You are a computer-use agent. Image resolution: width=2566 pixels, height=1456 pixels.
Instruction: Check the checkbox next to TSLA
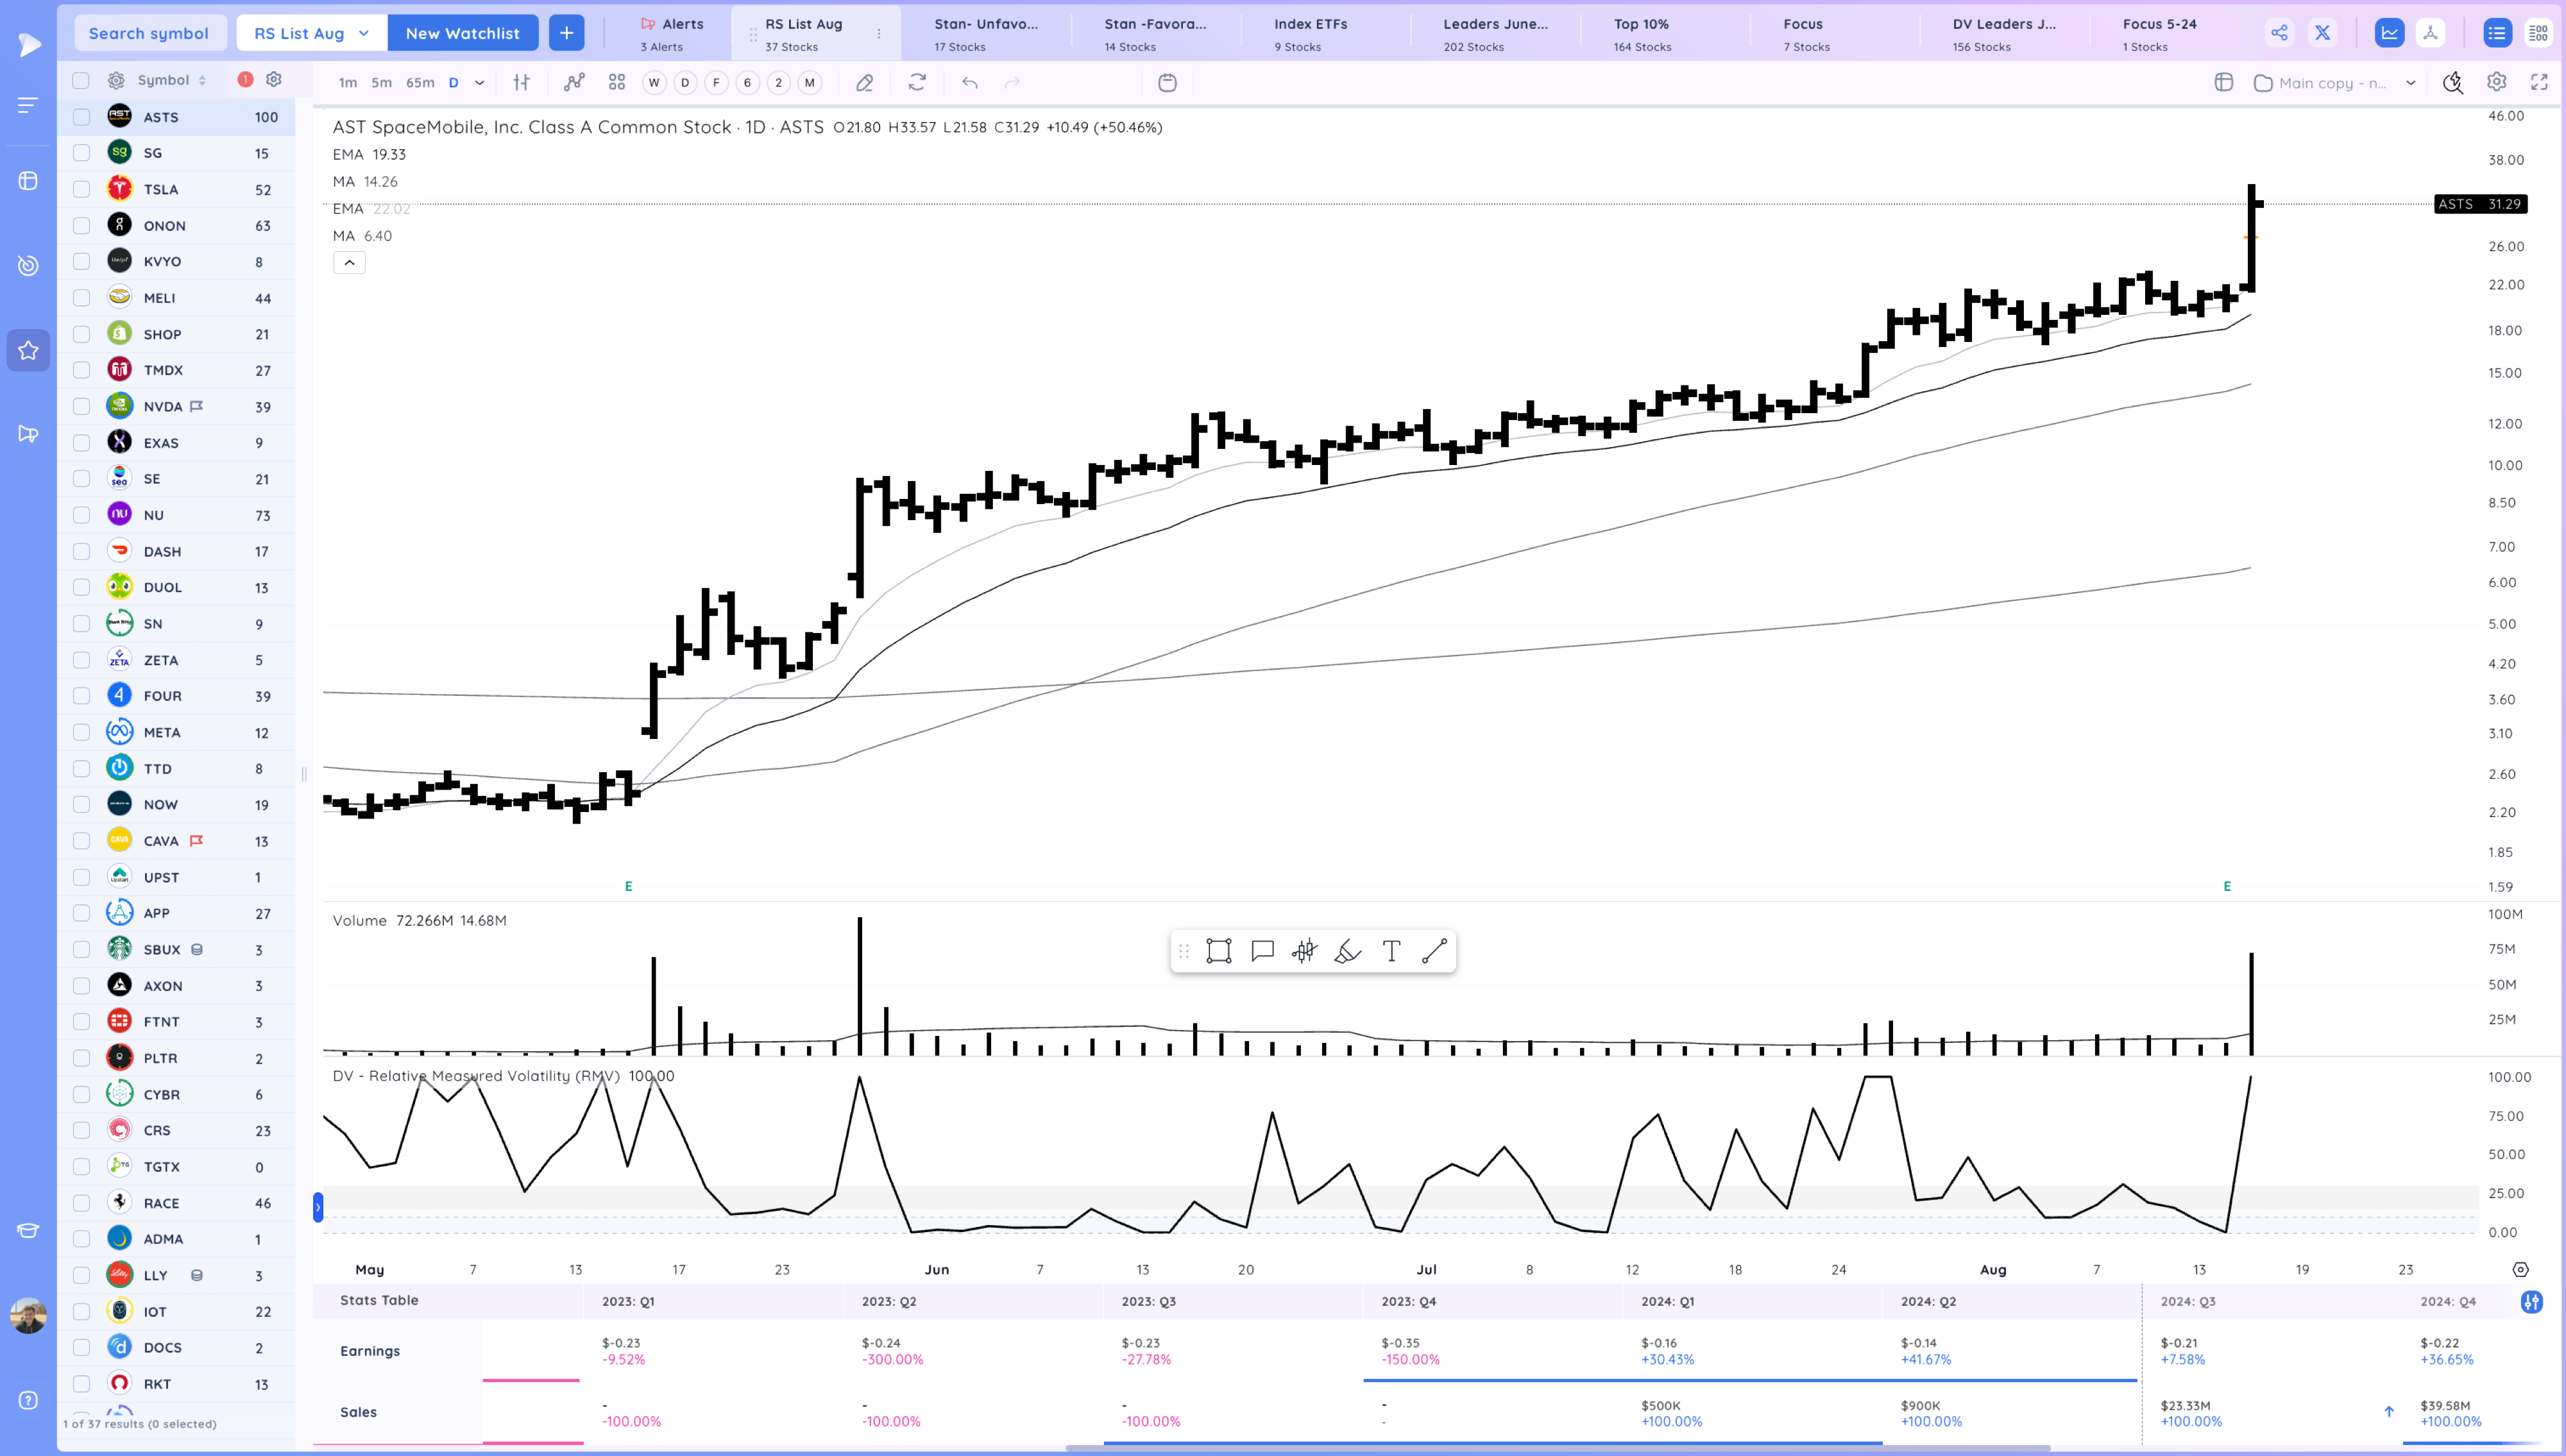pyautogui.click(x=81, y=189)
